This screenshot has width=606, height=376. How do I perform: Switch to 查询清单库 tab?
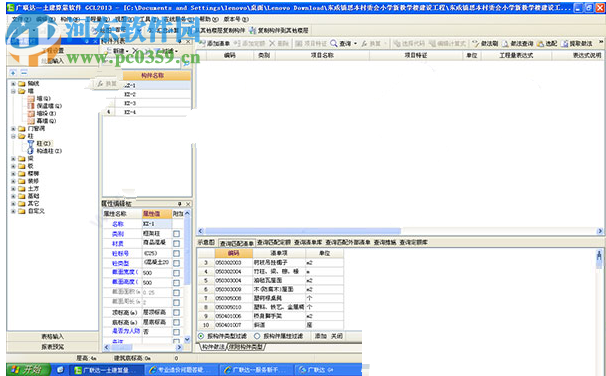point(308,243)
